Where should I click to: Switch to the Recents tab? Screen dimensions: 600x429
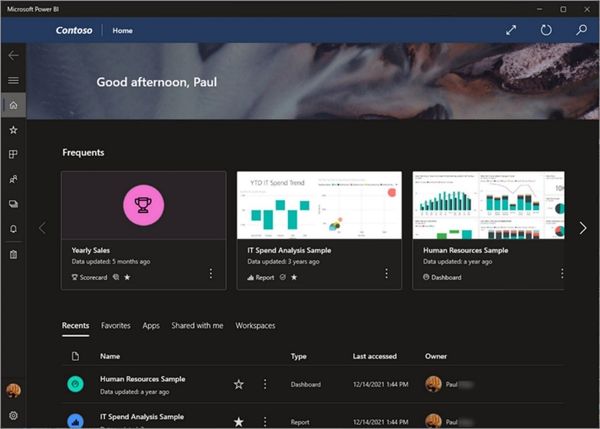tap(75, 326)
